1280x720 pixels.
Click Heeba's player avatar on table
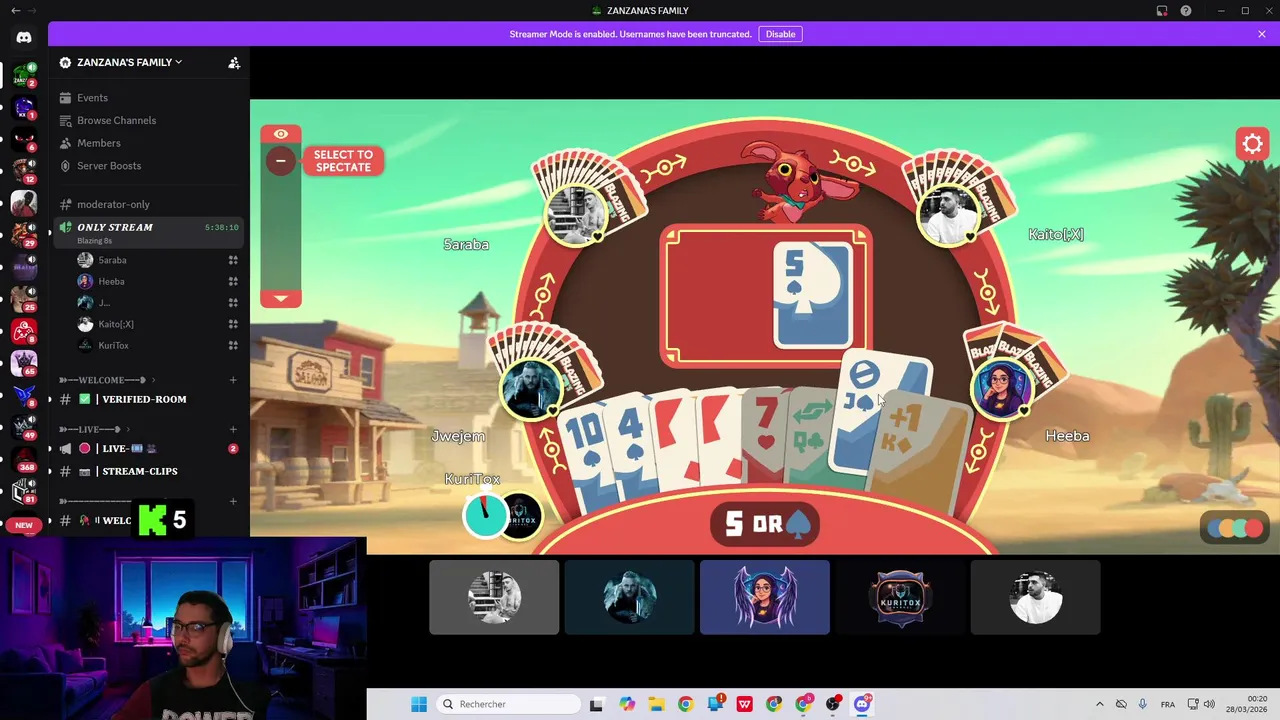point(1001,390)
